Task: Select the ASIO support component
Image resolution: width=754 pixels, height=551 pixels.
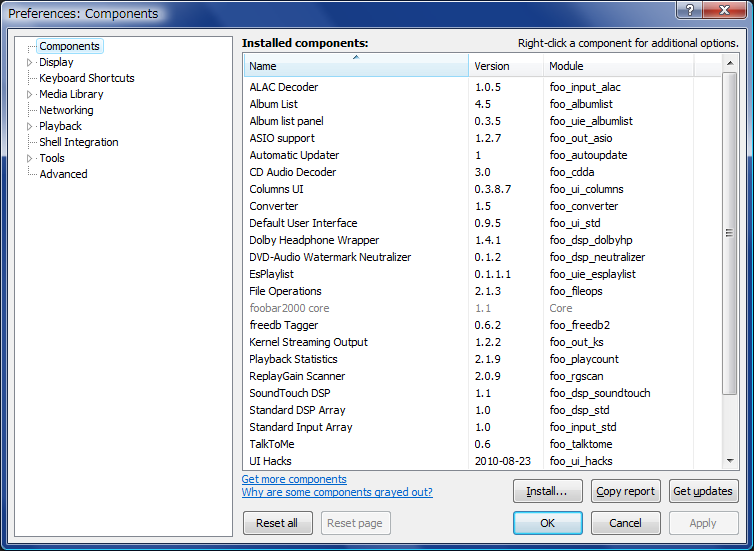Action: pyautogui.click(x=482, y=138)
